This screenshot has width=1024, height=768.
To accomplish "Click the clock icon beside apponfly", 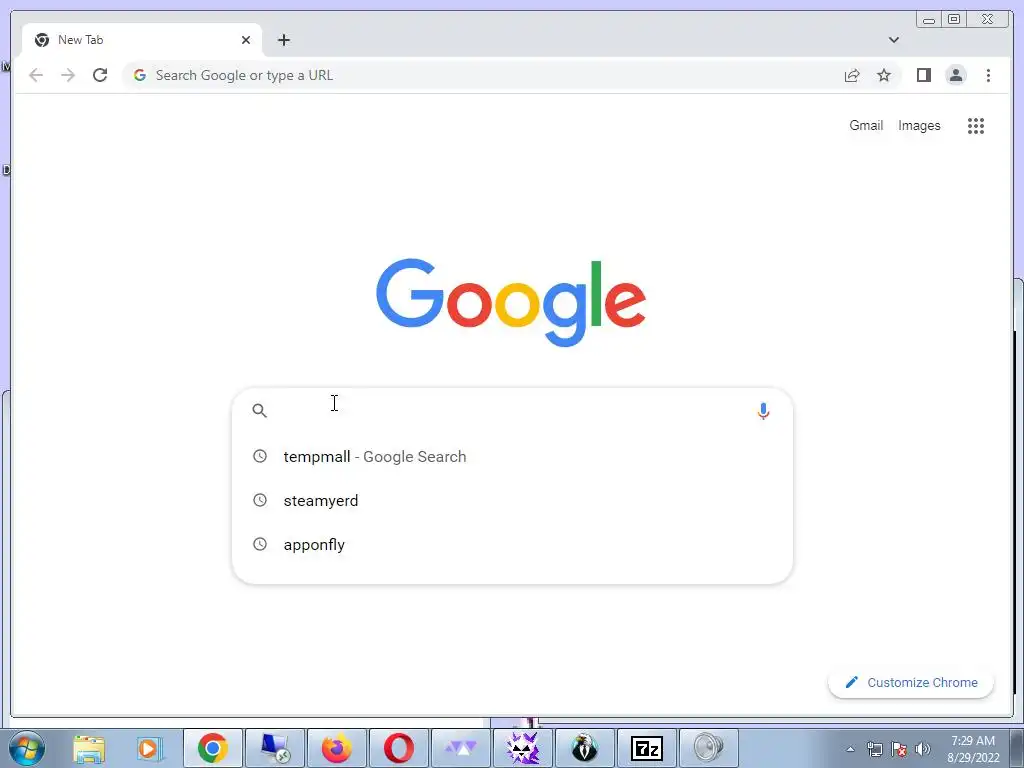I will [260, 544].
